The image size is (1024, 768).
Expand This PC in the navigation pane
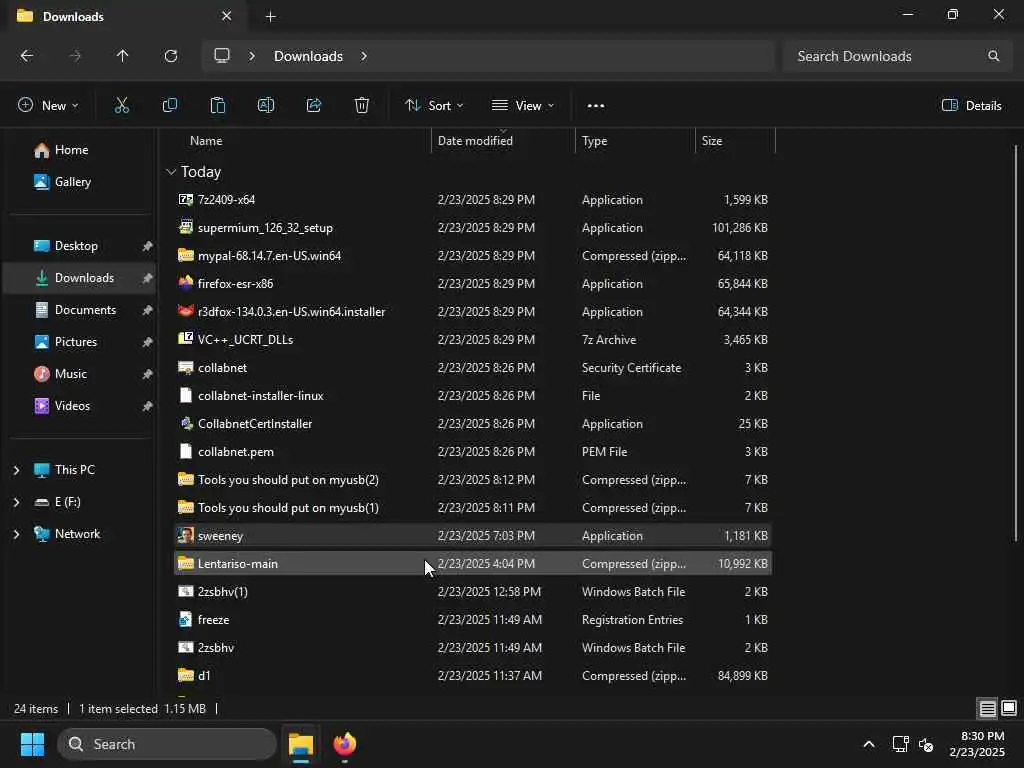16,470
